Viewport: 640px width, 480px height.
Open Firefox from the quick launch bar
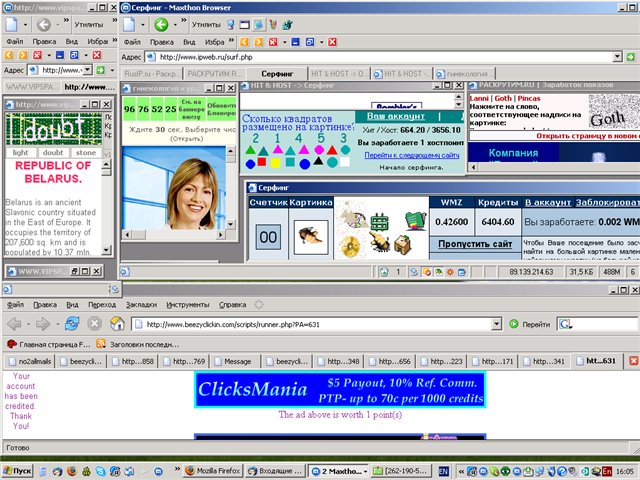coord(71,471)
